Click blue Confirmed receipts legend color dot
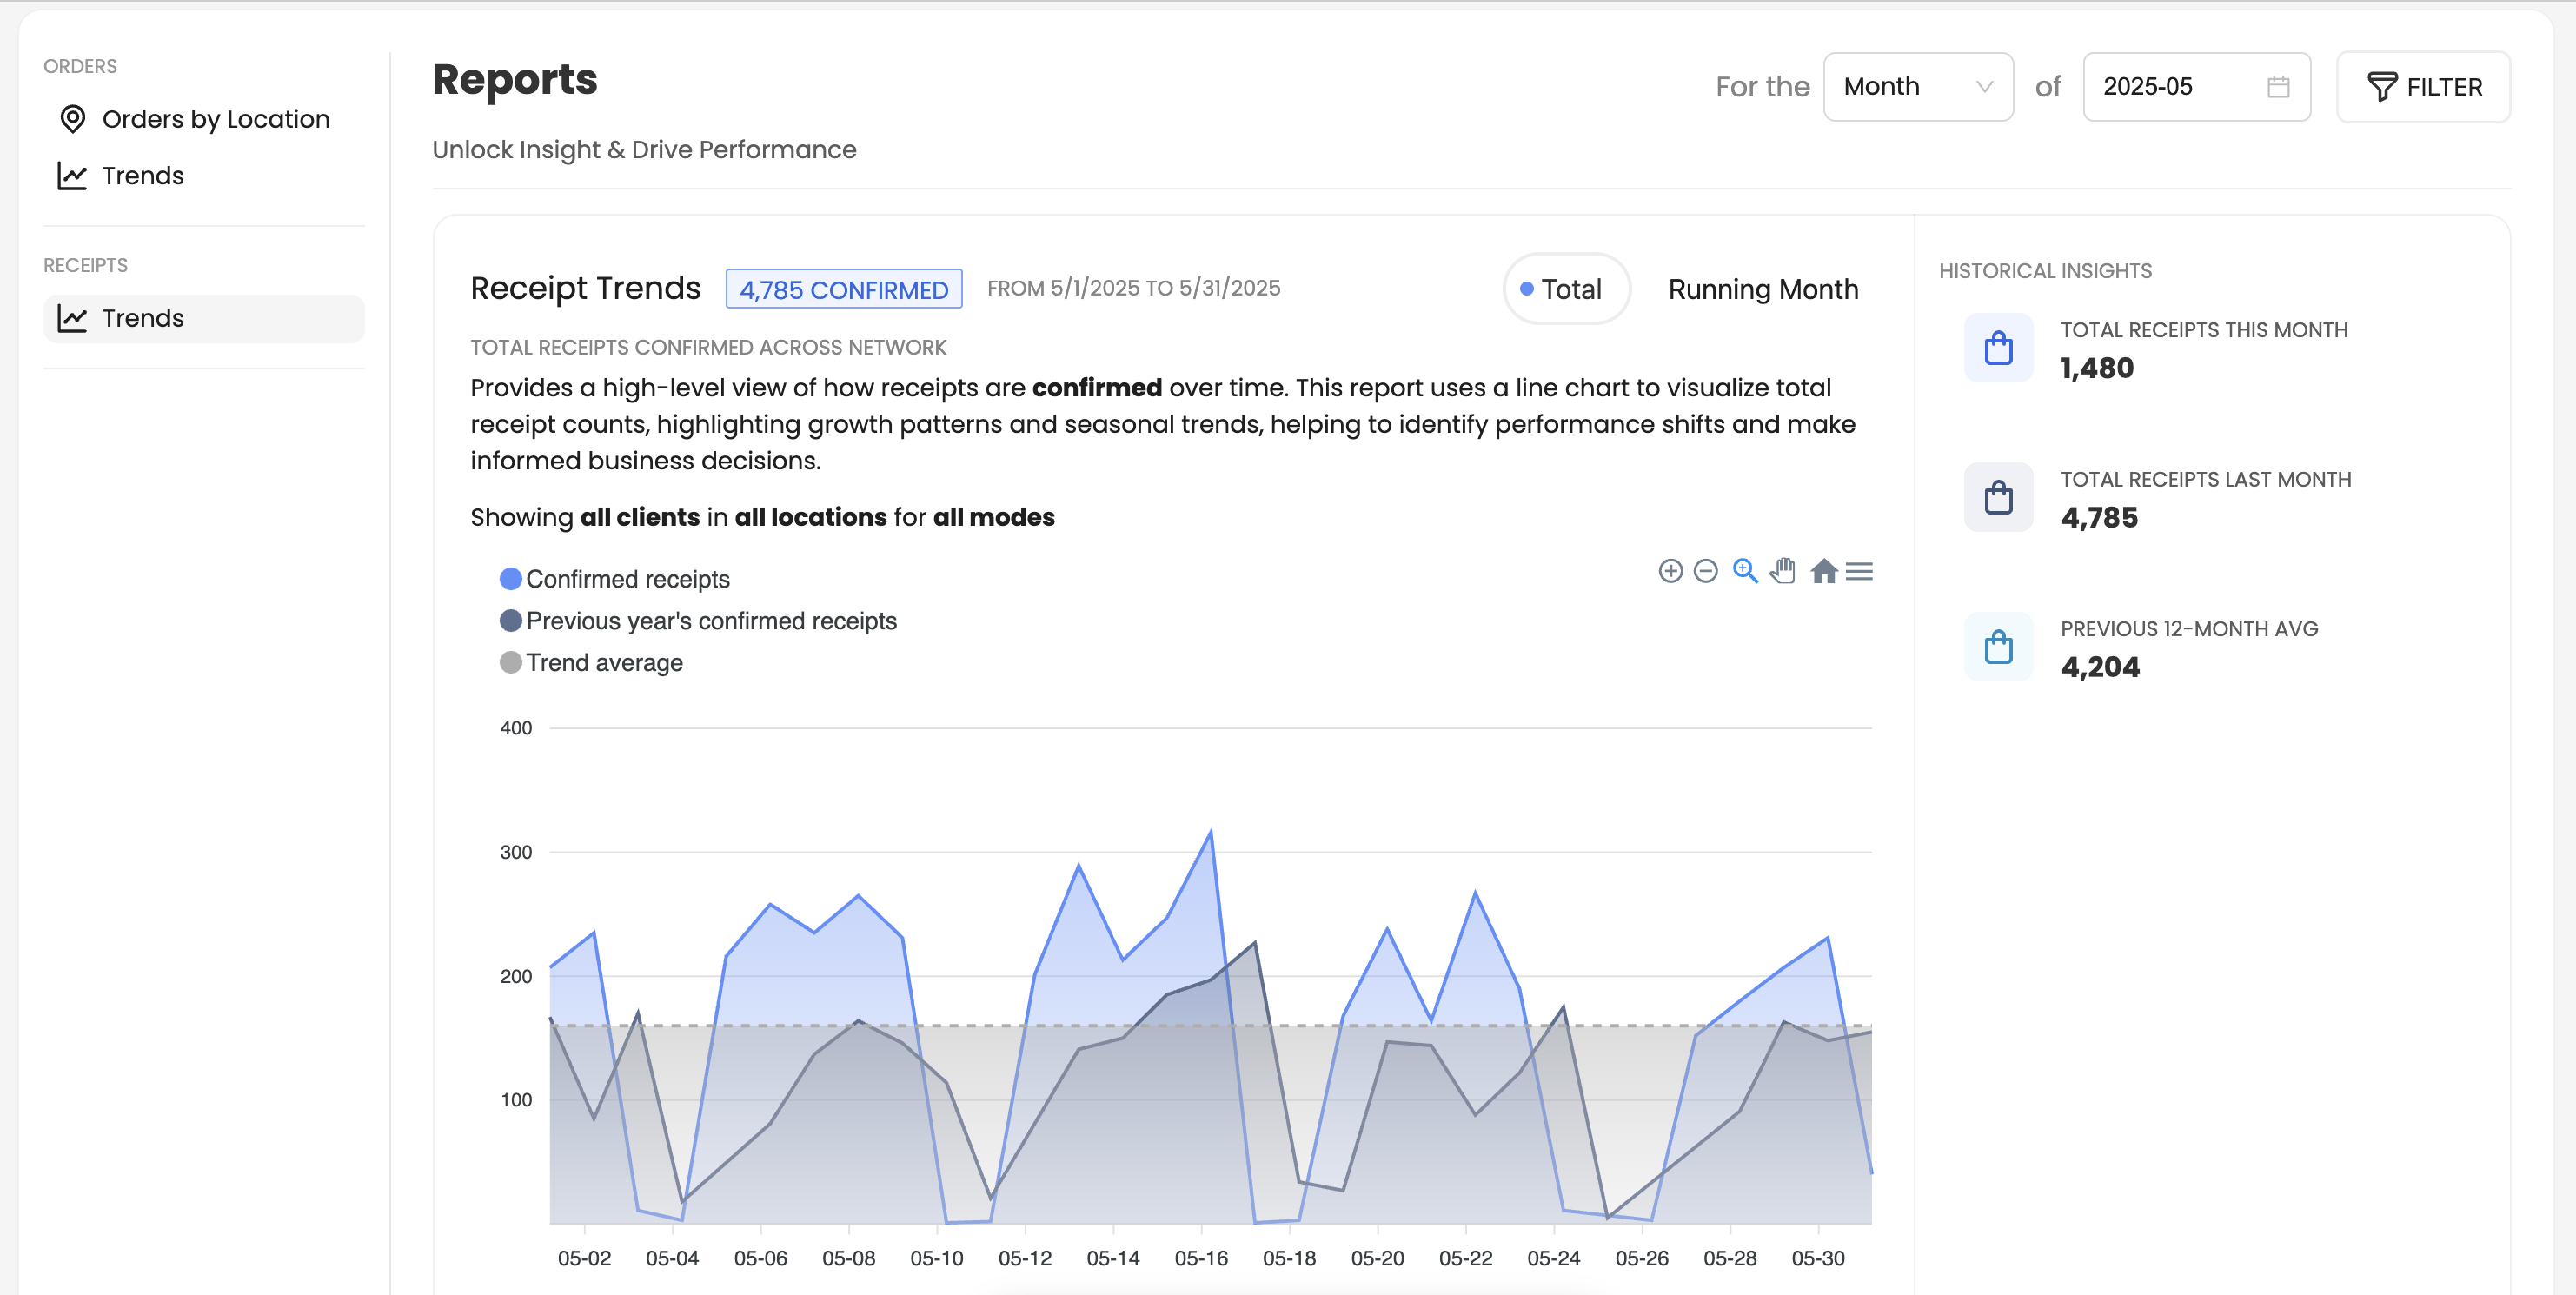The height and width of the screenshot is (1295, 2576). tap(510, 579)
